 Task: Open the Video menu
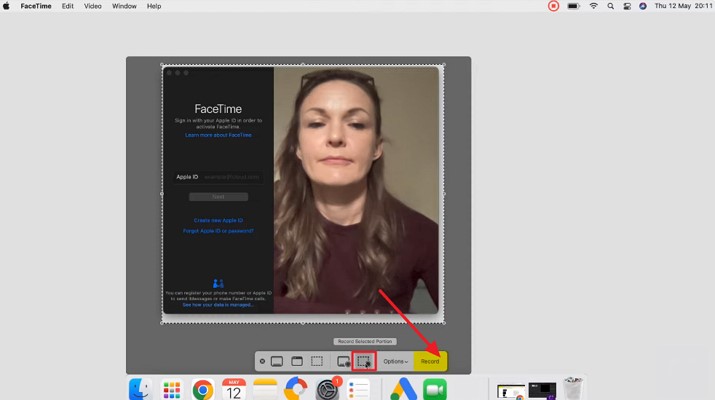pos(93,6)
